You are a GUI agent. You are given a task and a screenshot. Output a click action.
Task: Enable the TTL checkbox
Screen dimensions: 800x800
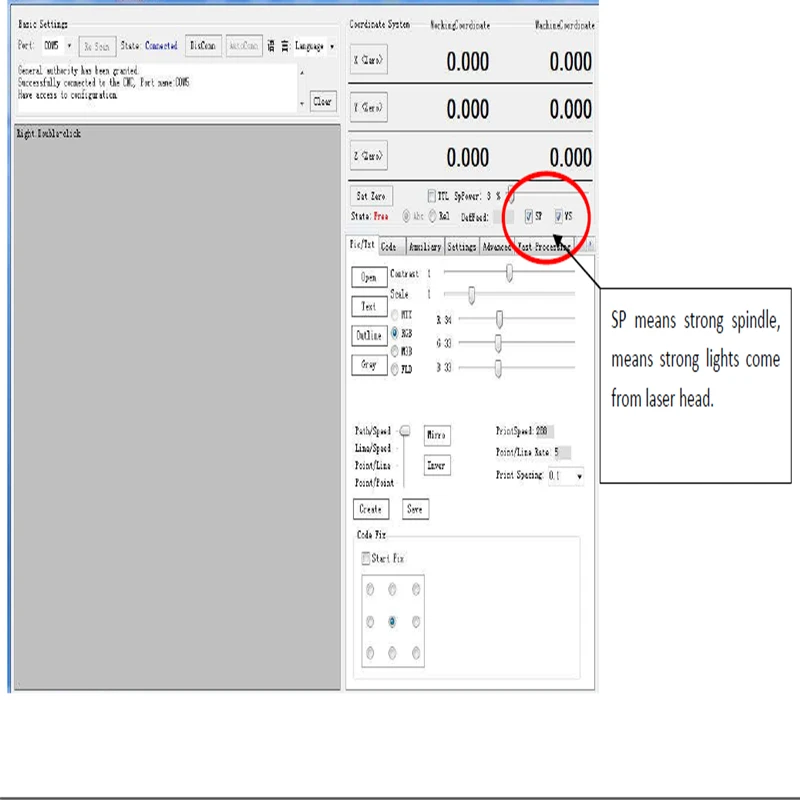(x=432, y=196)
